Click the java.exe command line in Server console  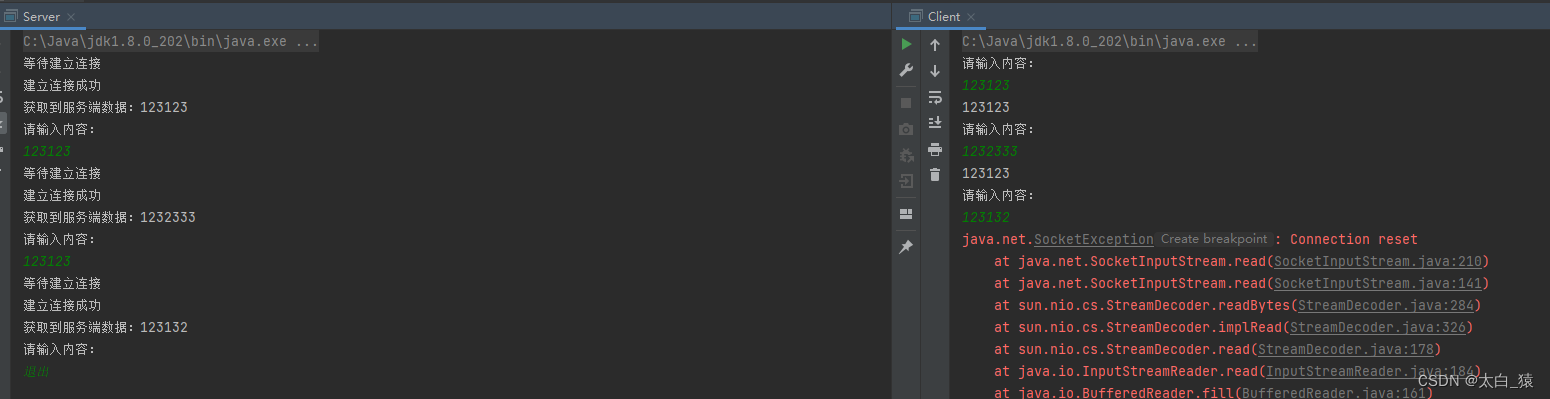pos(171,41)
